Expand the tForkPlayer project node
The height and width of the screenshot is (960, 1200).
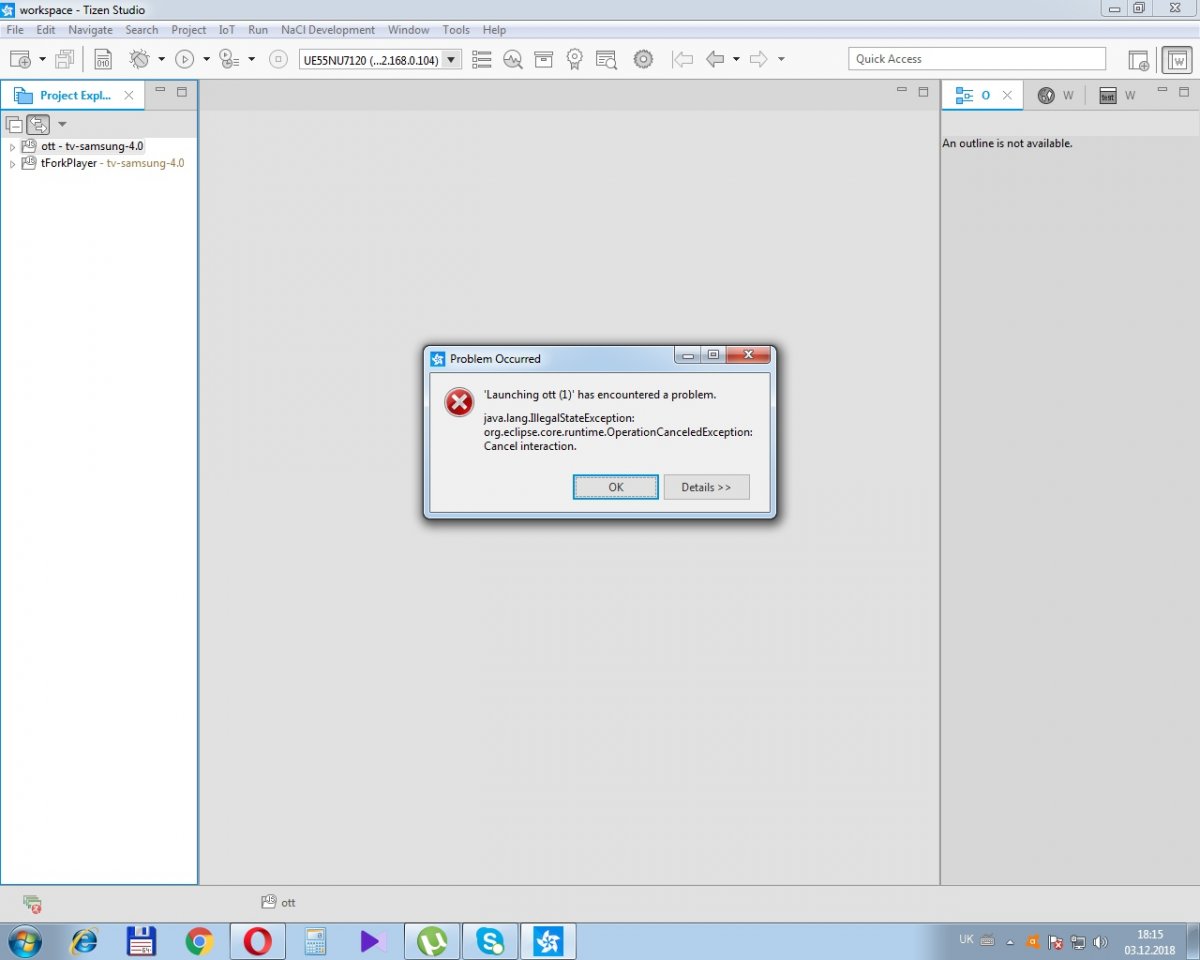(12, 164)
